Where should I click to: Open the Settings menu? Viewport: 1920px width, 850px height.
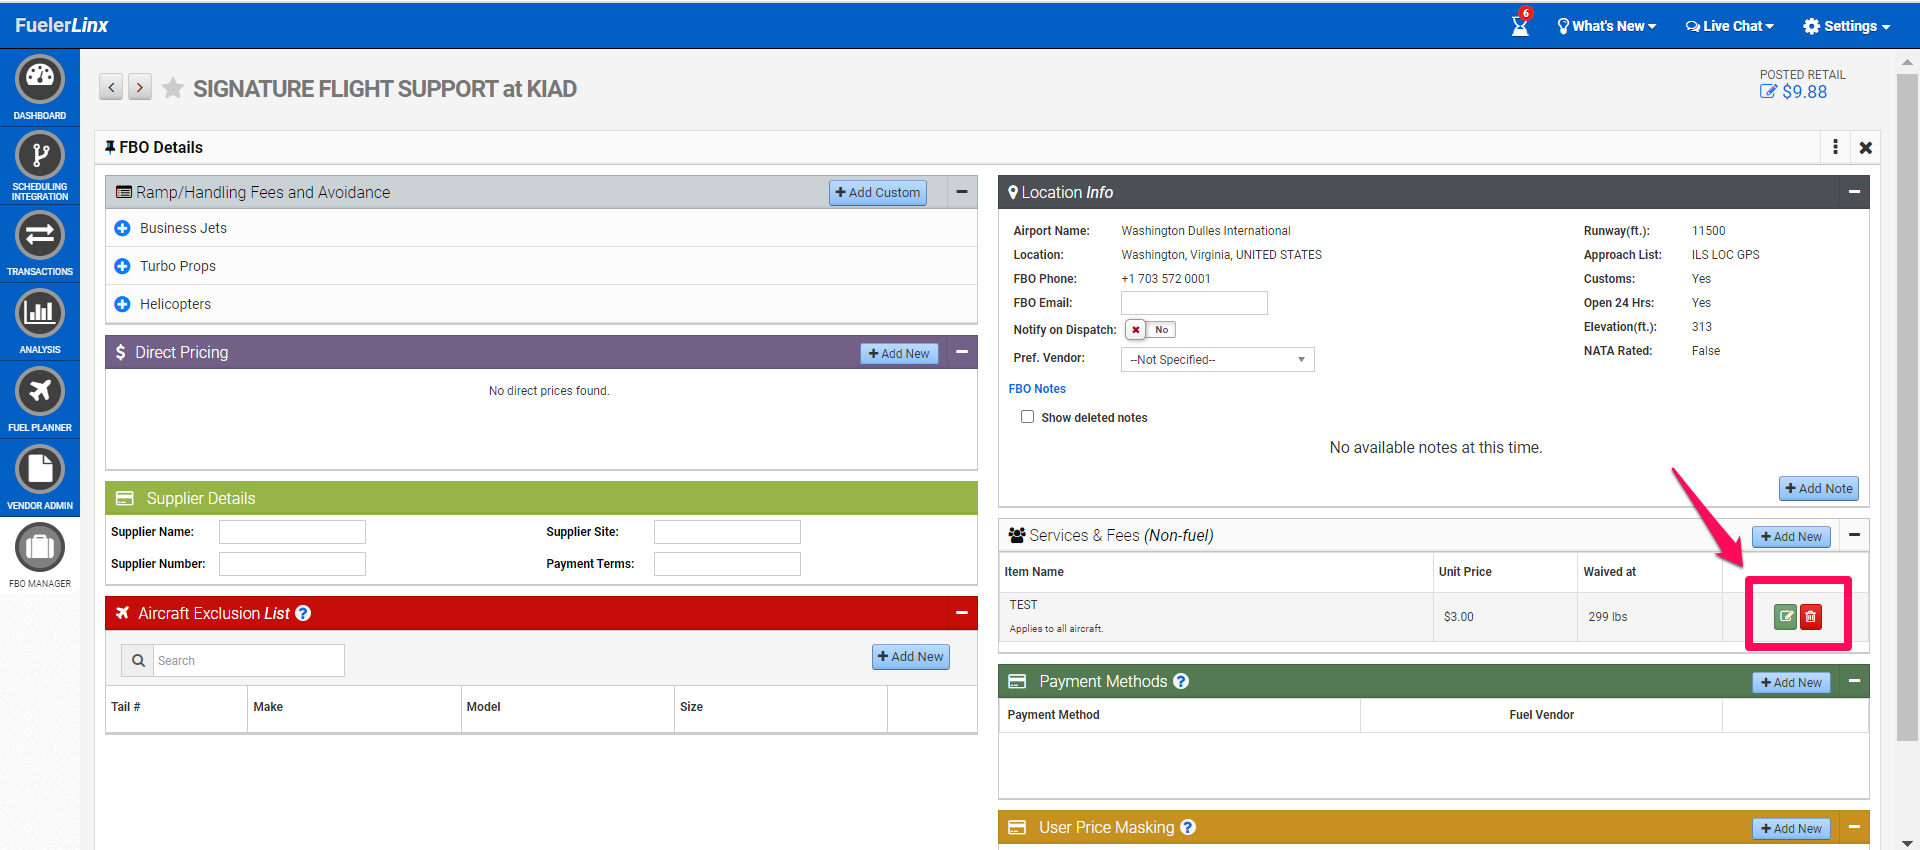click(x=1847, y=26)
